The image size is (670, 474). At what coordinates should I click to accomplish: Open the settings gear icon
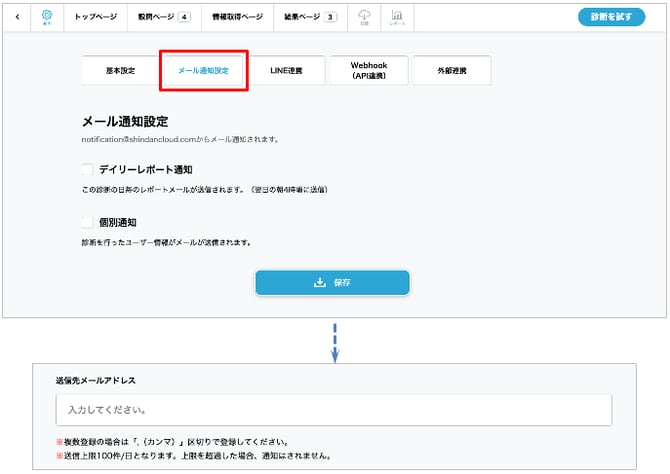point(47,17)
